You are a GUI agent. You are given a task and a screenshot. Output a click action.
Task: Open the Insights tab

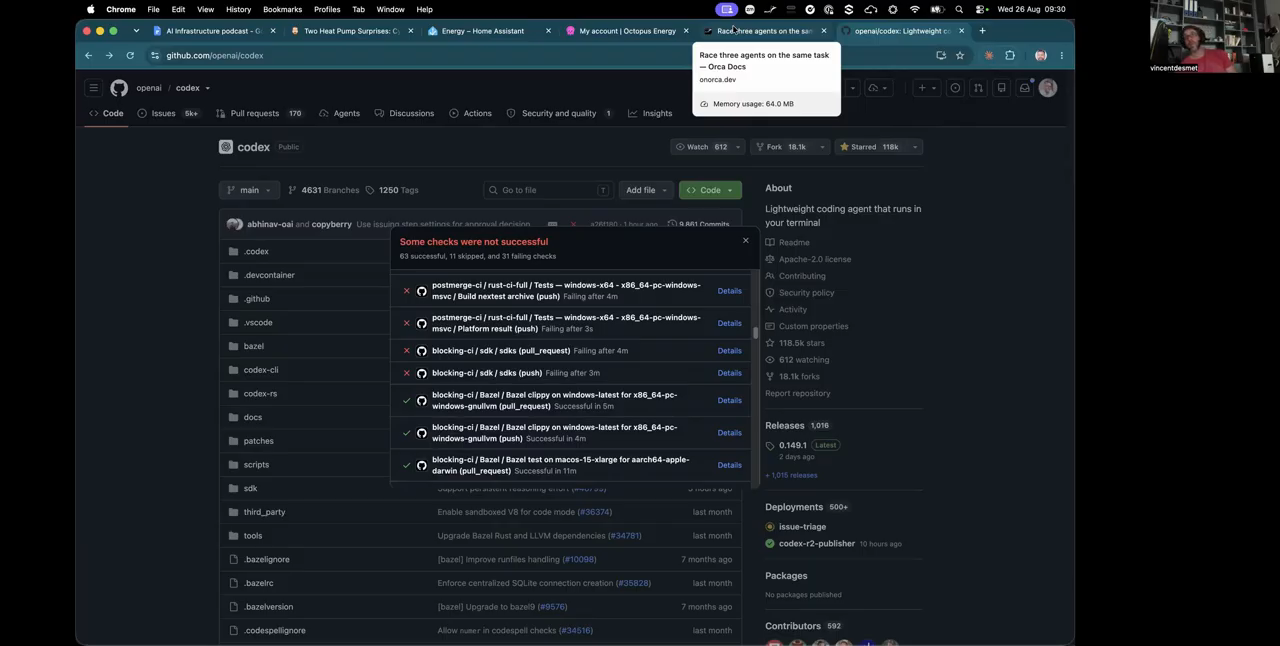tap(650, 113)
